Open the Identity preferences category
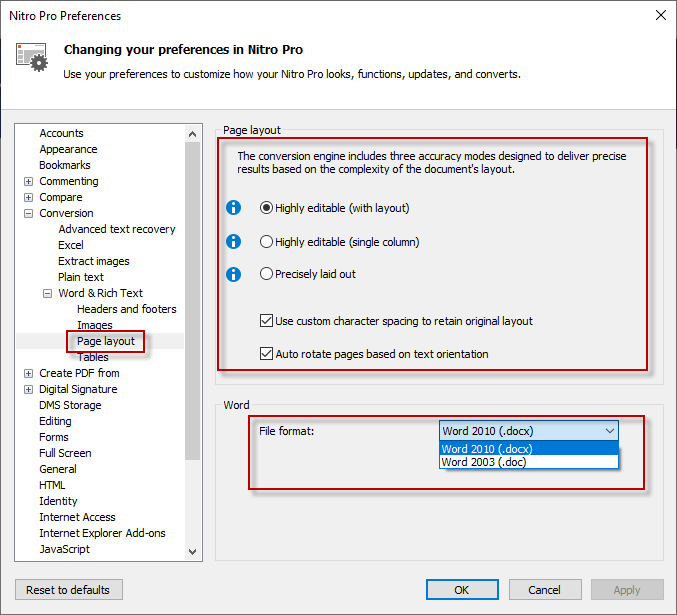 click(58, 501)
